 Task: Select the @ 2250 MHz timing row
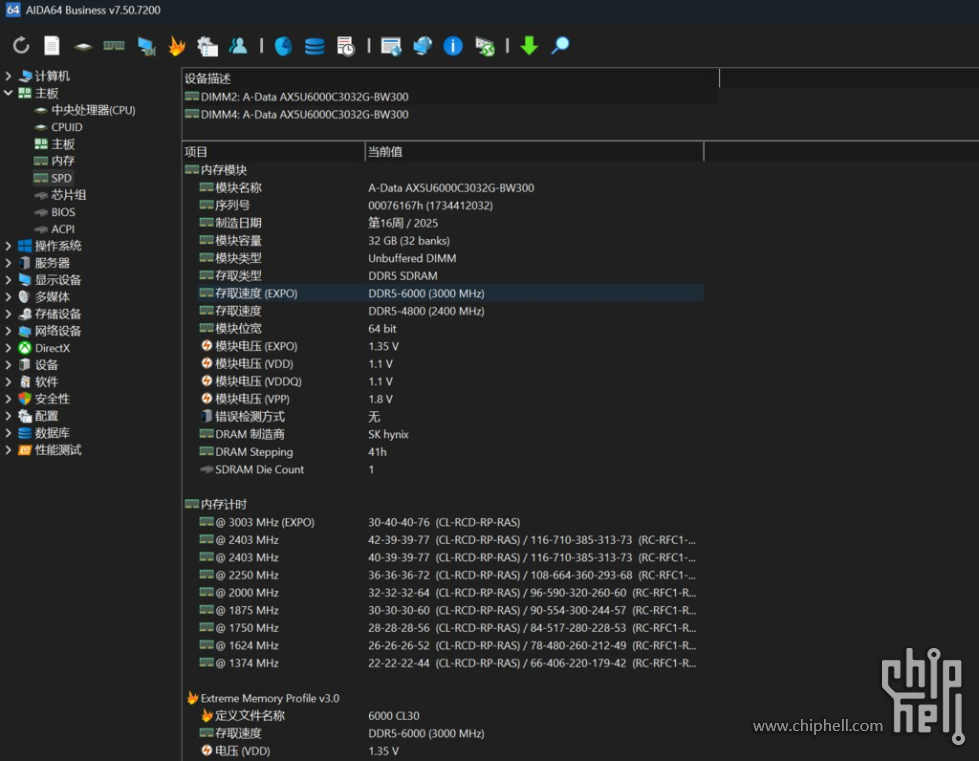coord(451,575)
